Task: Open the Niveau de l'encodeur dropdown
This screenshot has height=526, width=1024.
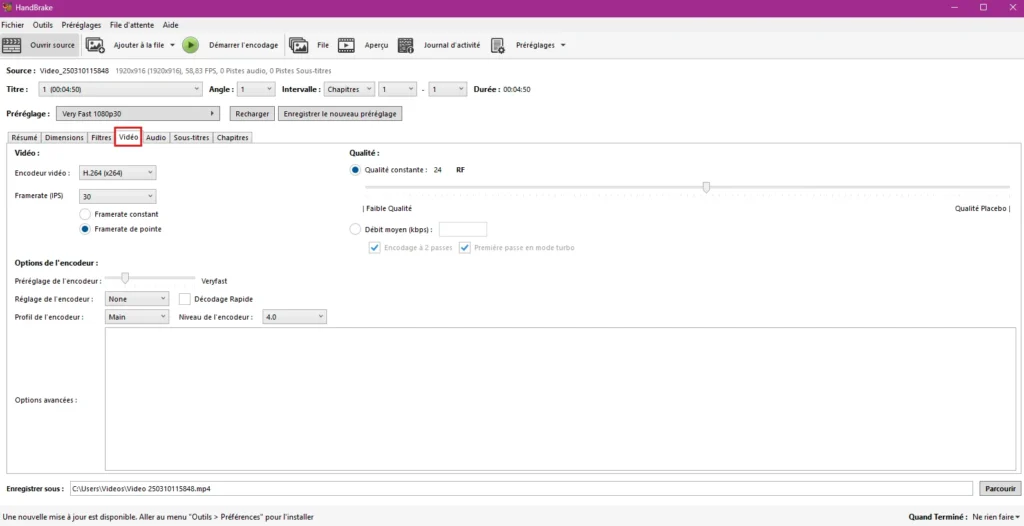Action: pyautogui.click(x=294, y=317)
